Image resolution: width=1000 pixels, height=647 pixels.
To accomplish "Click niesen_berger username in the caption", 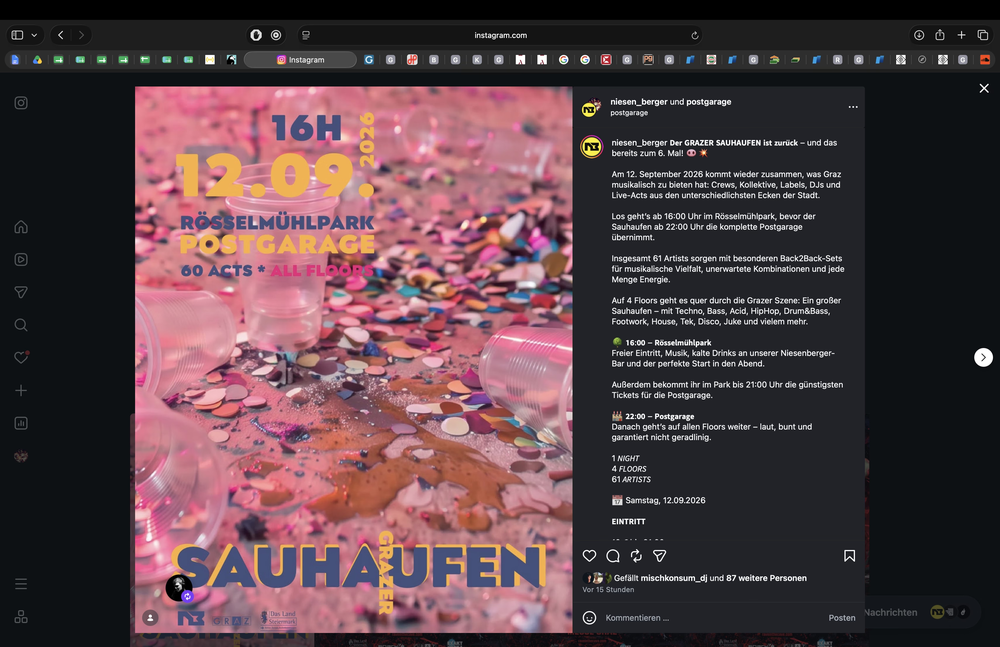I will point(639,143).
